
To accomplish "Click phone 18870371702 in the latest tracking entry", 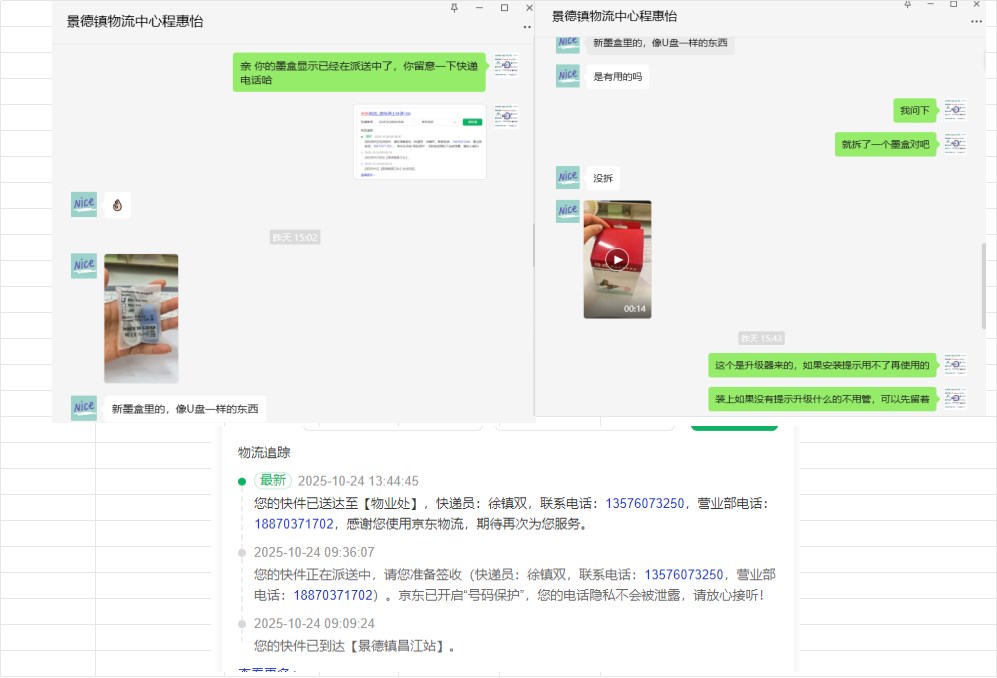I will [293, 524].
